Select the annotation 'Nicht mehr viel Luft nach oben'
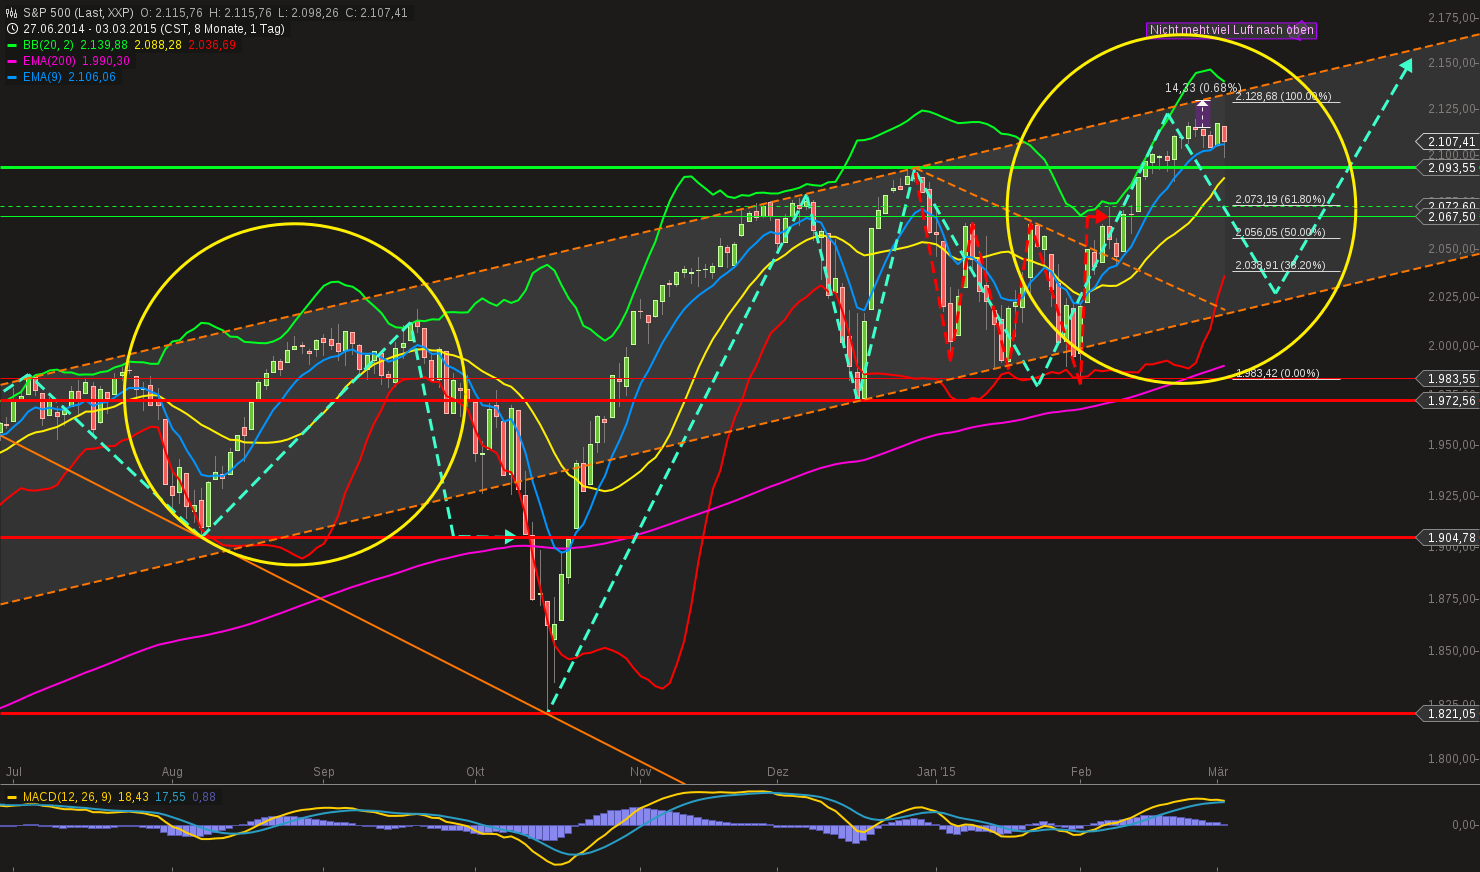Screen dimensions: 1480x872 pyautogui.click(x=1232, y=30)
